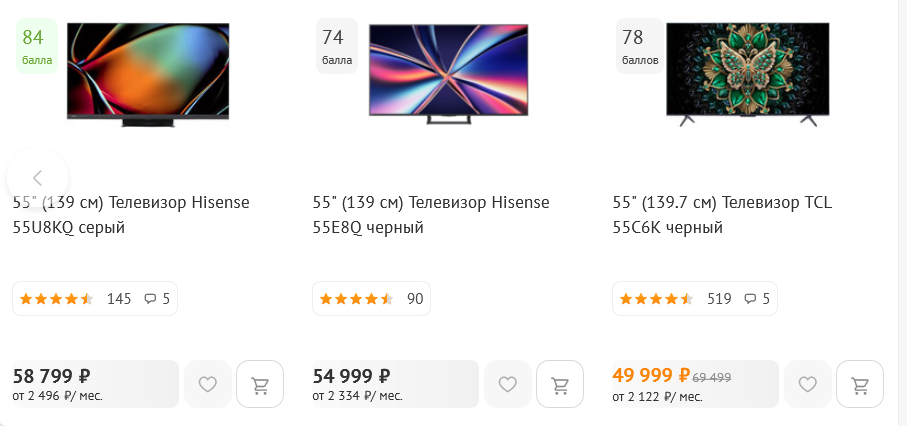The height and width of the screenshot is (426, 907).
Task: Put Hisense 55E8Q in the cart
Action: (560, 384)
